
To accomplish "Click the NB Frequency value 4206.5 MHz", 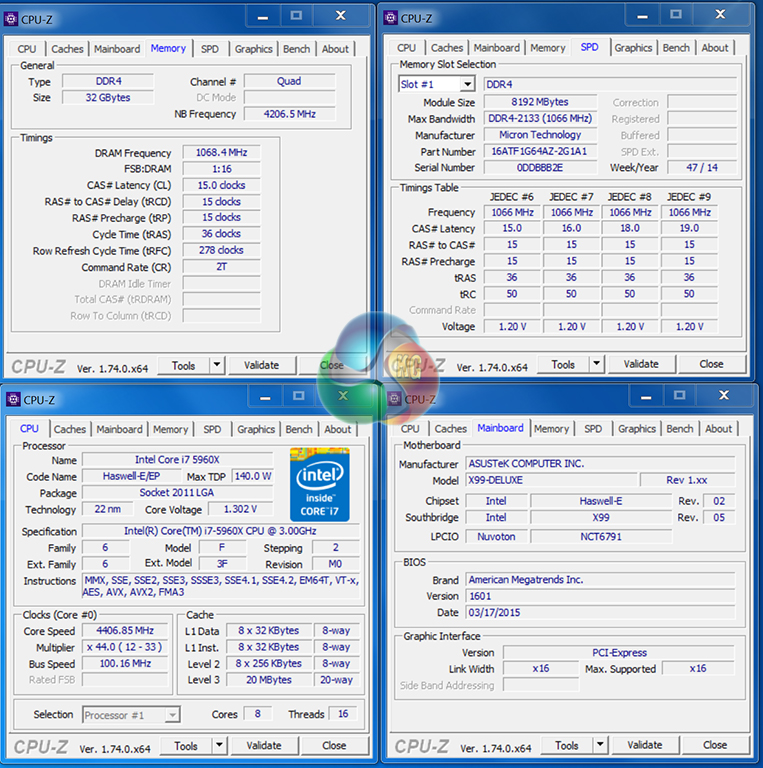I will pyautogui.click(x=289, y=114).
